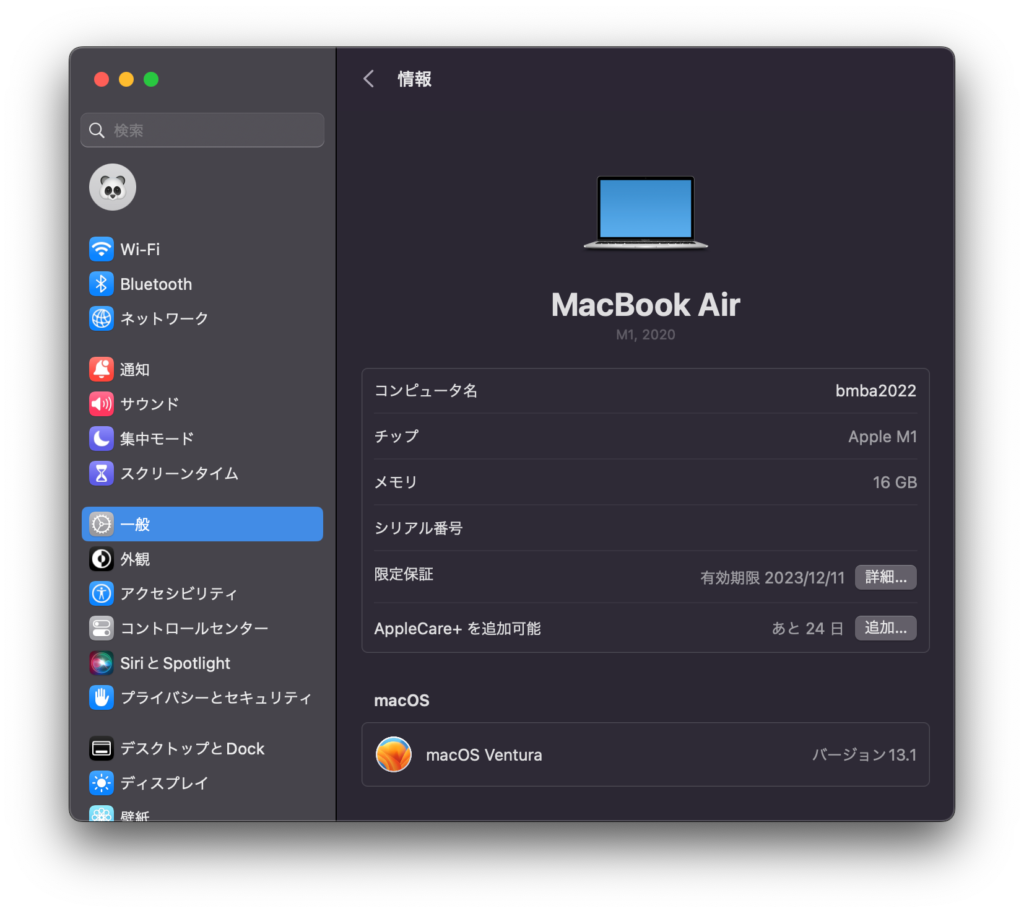The height and width of the screenshot is (913, 1024).
Task: Click the ディスプレイ sun icon
Action: pyautogui.click(x=101, y=783)
